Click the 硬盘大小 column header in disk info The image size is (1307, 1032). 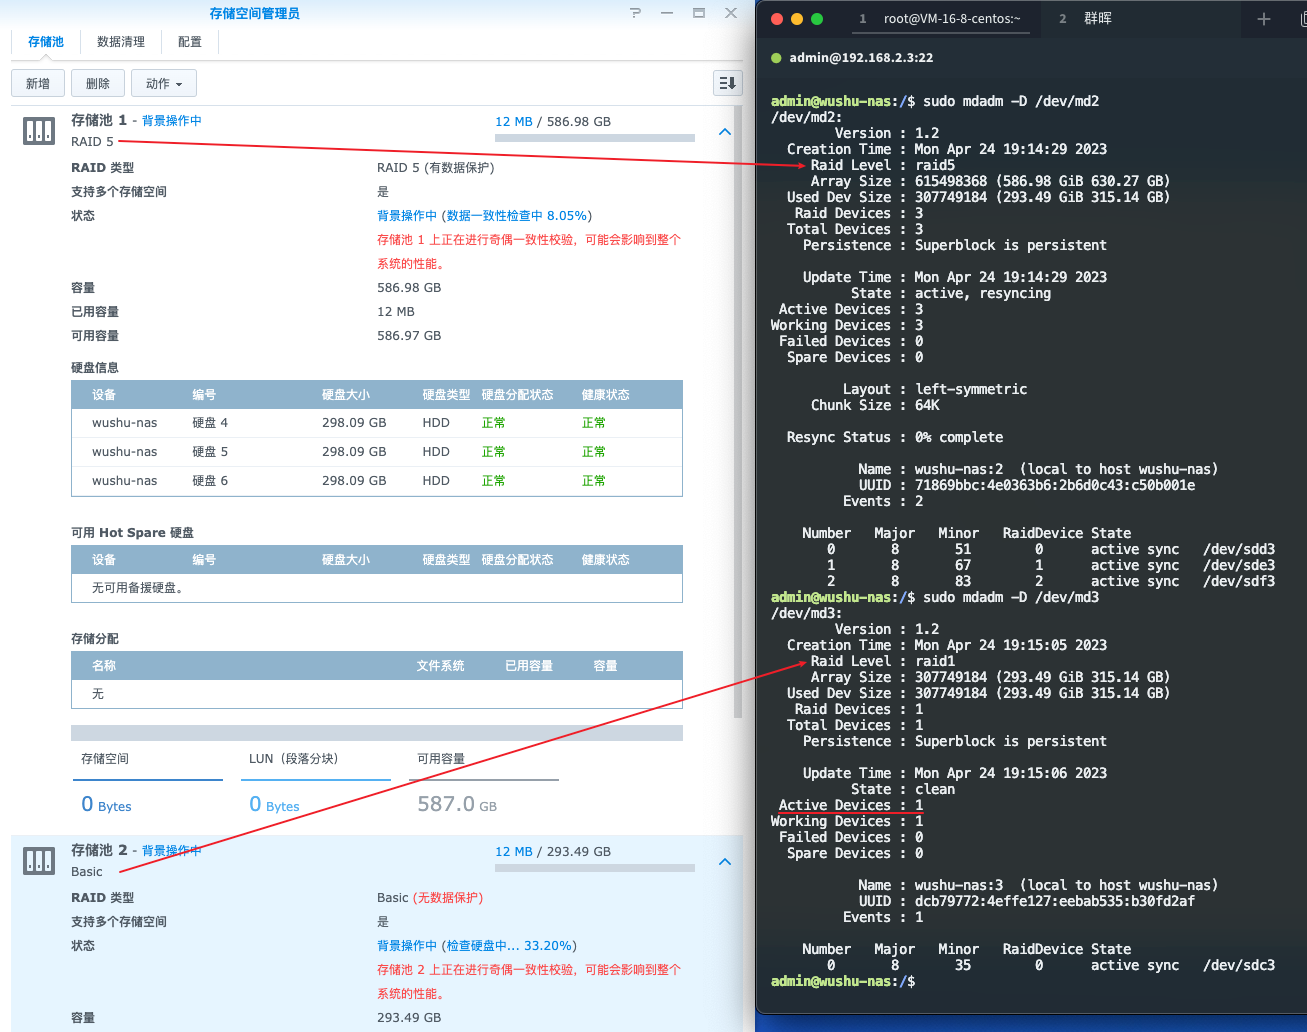pyautogui.click(x=346, y=395)
